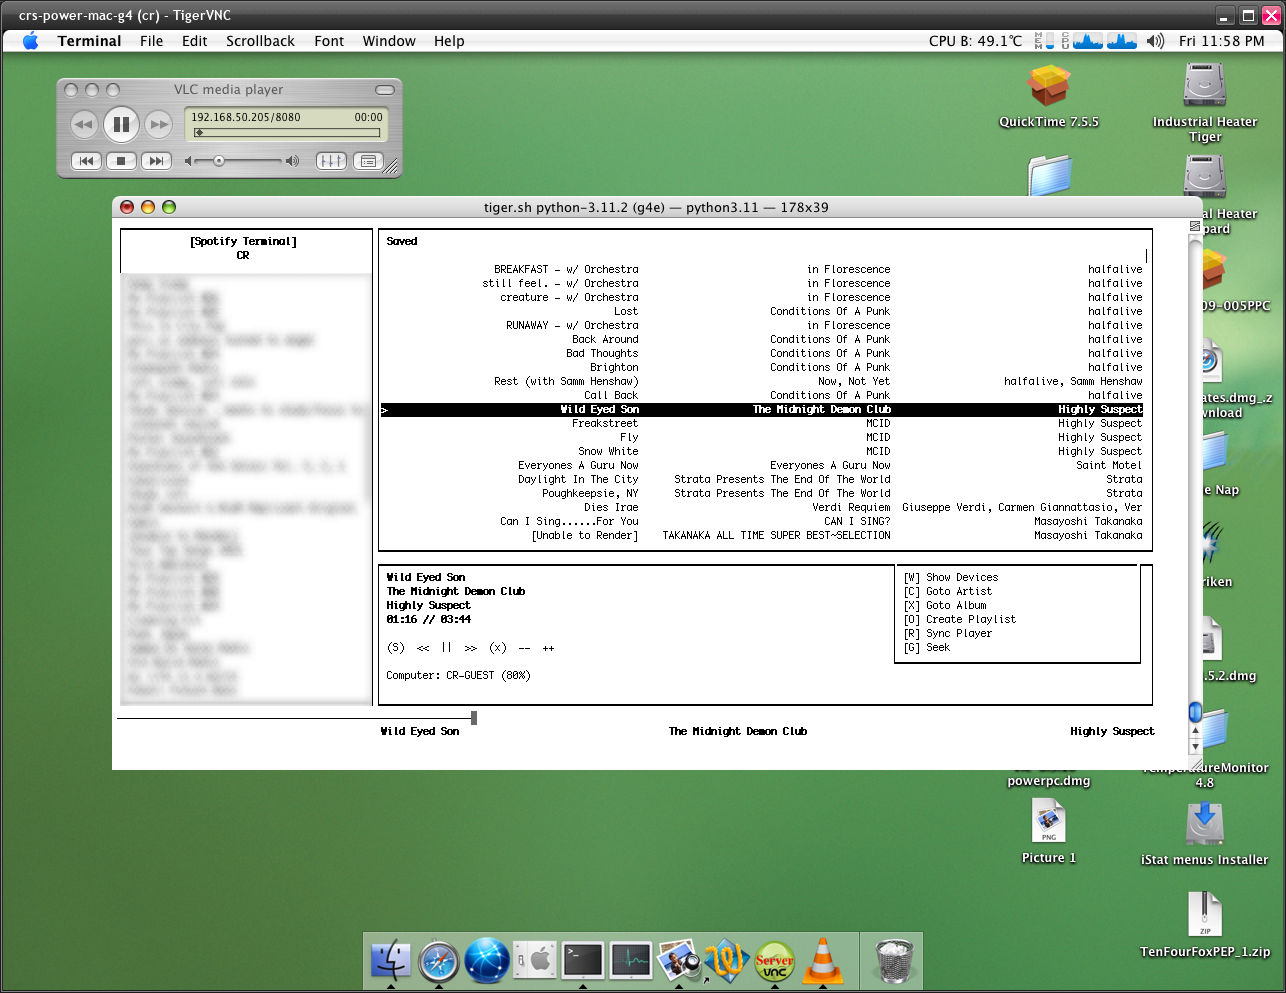
Task: Click the '<<' previous track text control
Action: pos(423,648)
